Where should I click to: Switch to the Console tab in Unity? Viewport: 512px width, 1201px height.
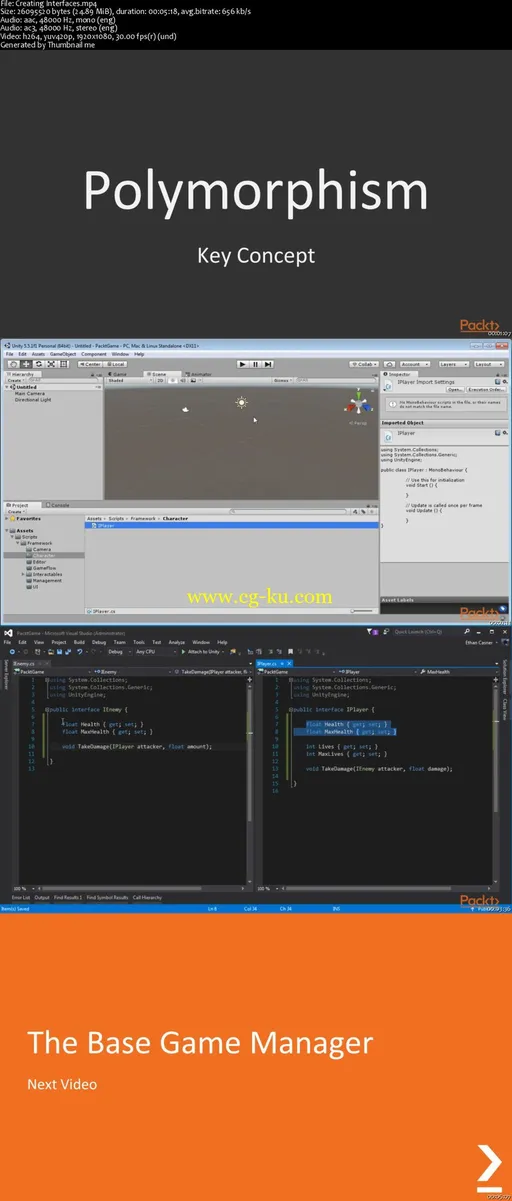tap(58, 505)
